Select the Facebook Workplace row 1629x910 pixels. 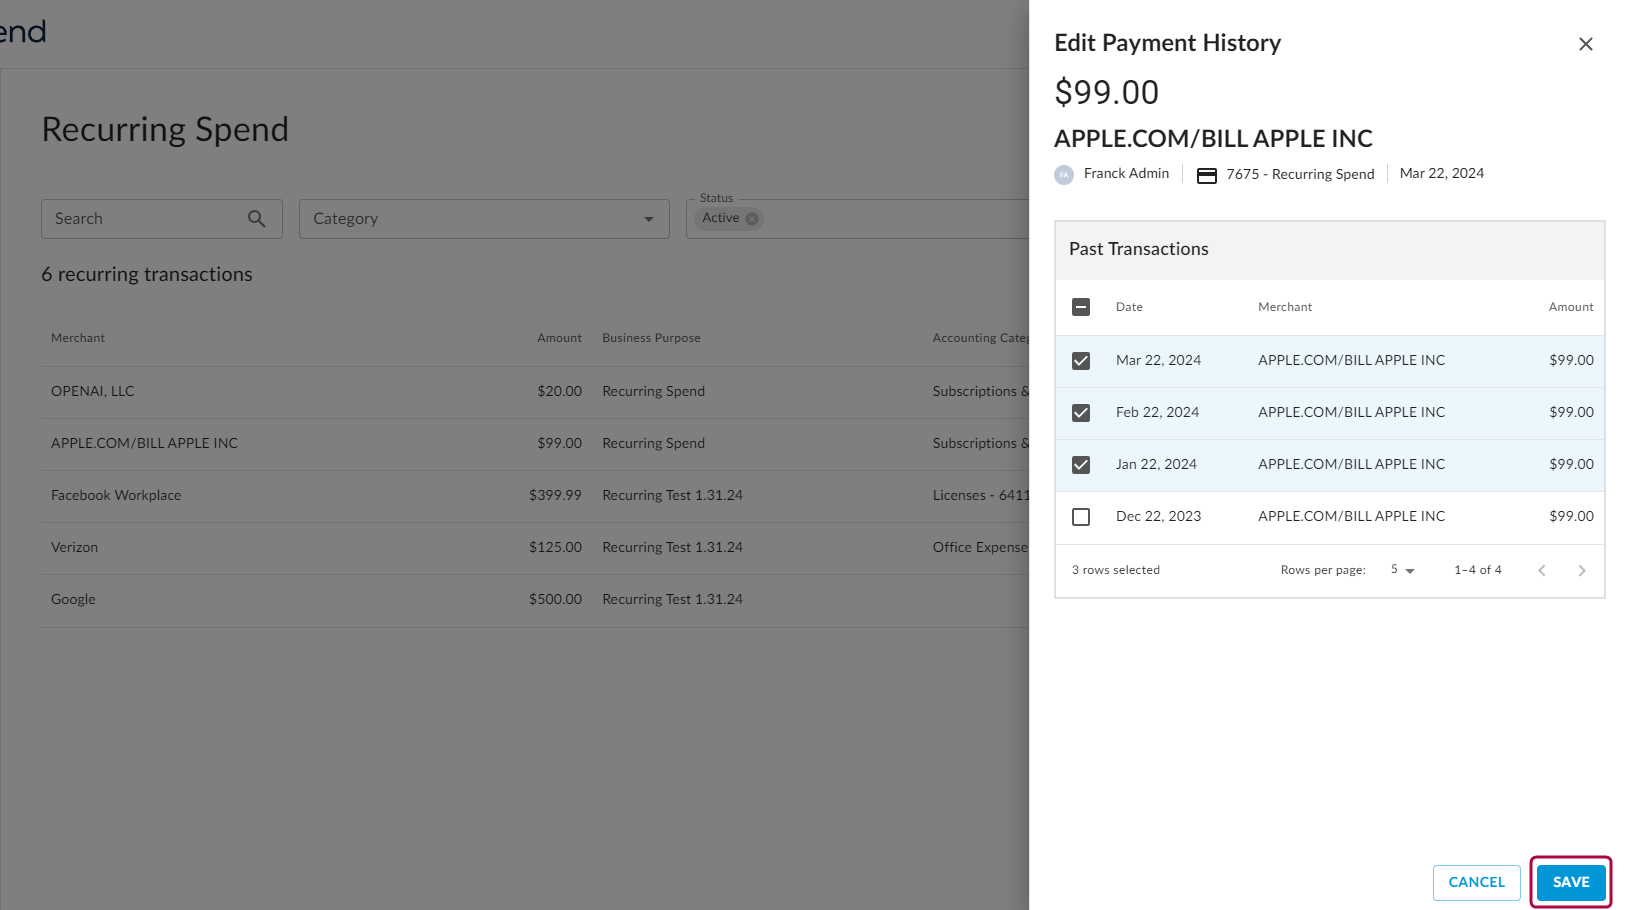(535, 496)
